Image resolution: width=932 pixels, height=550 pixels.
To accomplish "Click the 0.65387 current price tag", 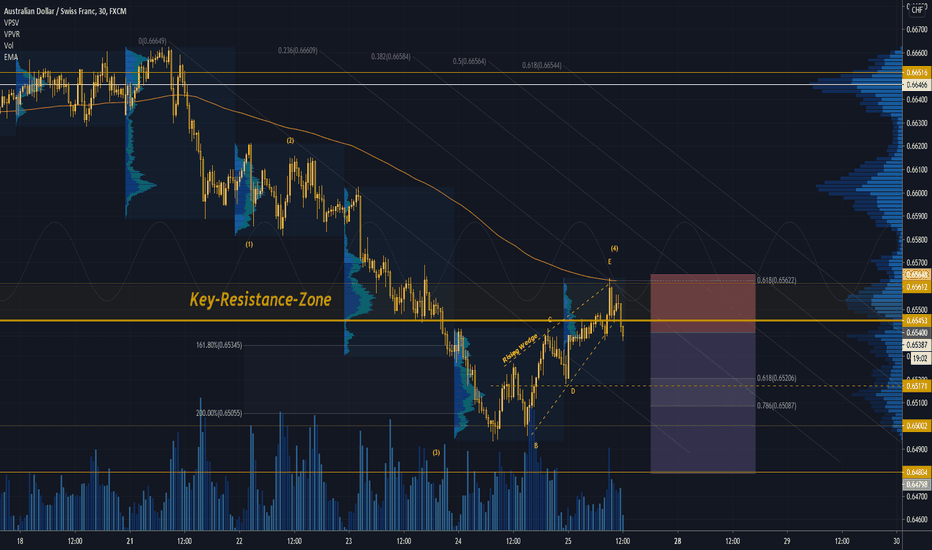I will pos(916,345).
